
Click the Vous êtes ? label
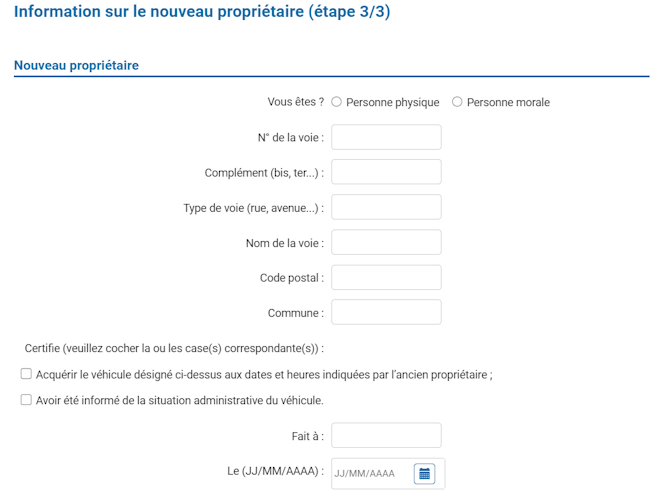[x=296, y=102]
